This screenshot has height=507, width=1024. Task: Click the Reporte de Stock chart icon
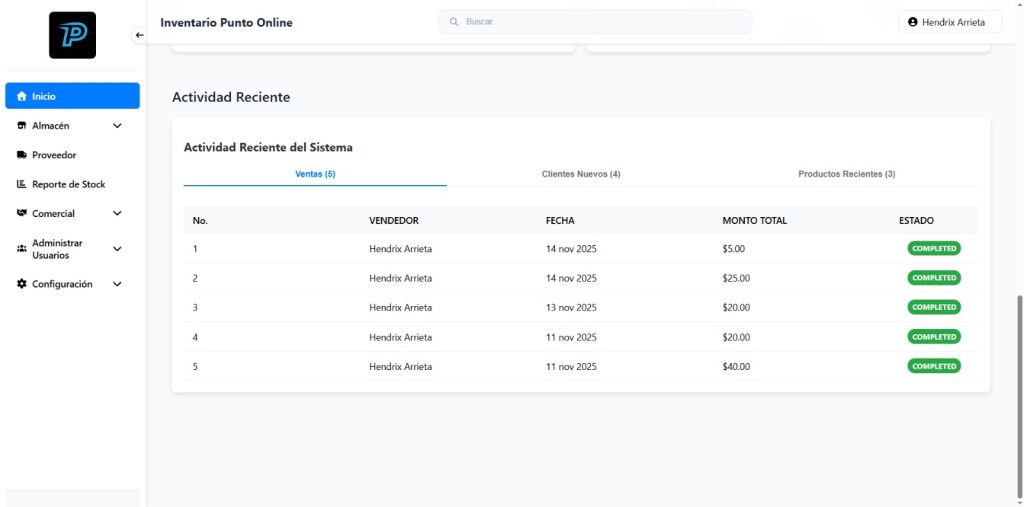[x=21, y=184]
